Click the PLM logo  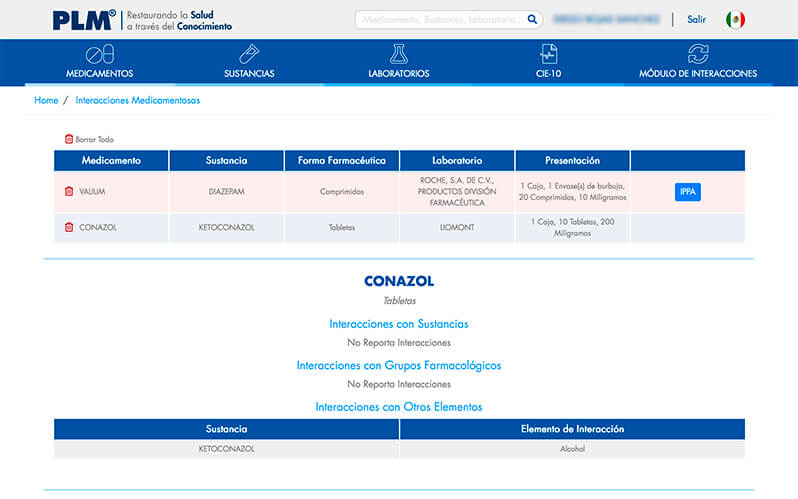coord(84,19)
